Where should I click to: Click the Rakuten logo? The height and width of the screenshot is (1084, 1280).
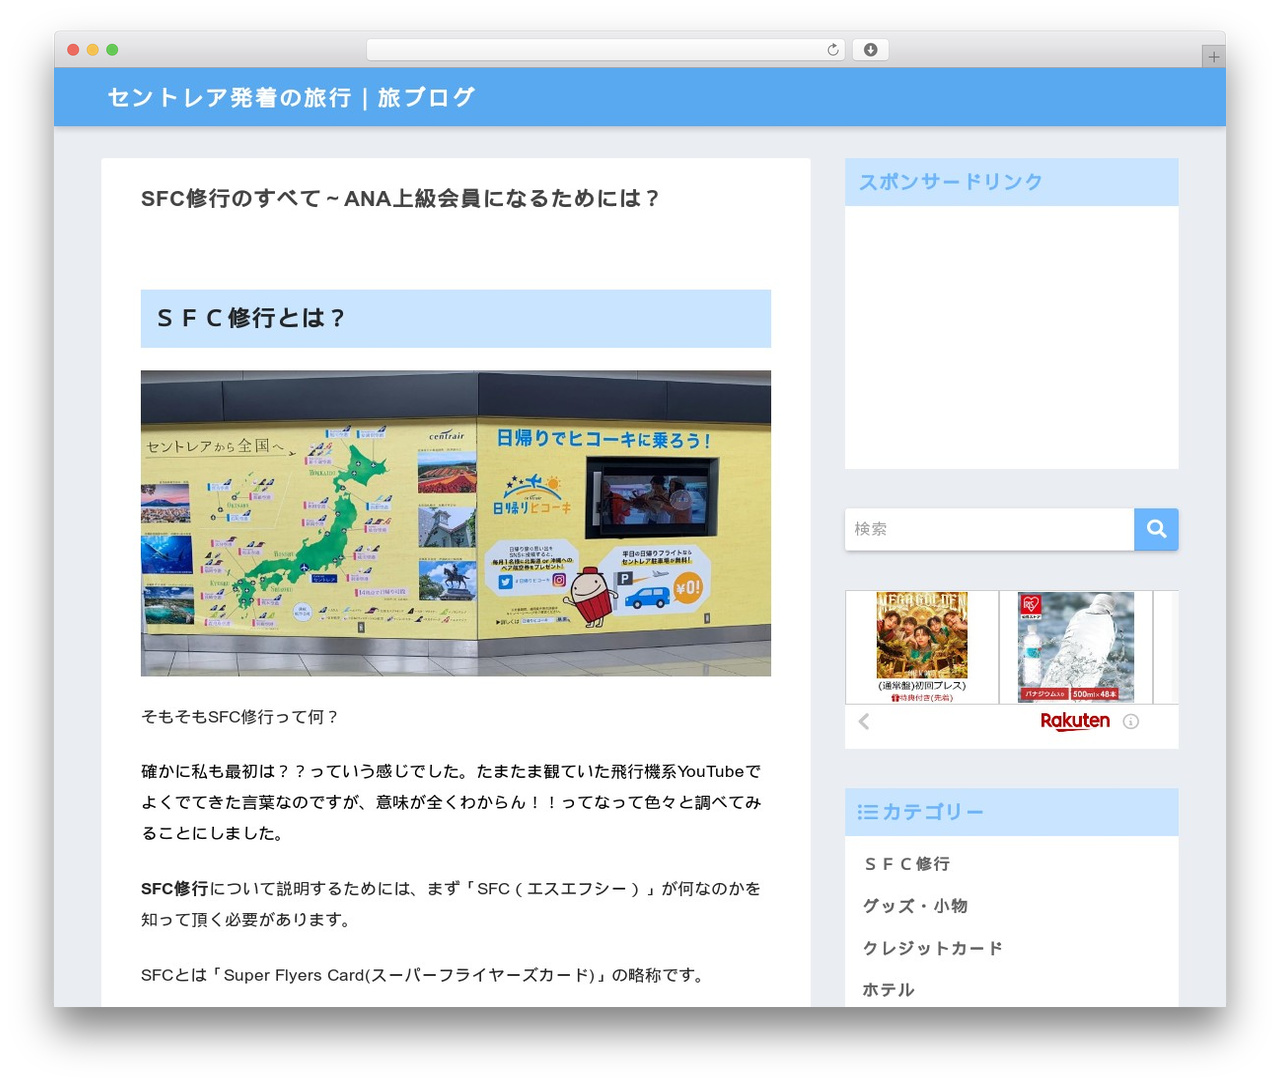pyautogui.click(x=1075, y=721)
